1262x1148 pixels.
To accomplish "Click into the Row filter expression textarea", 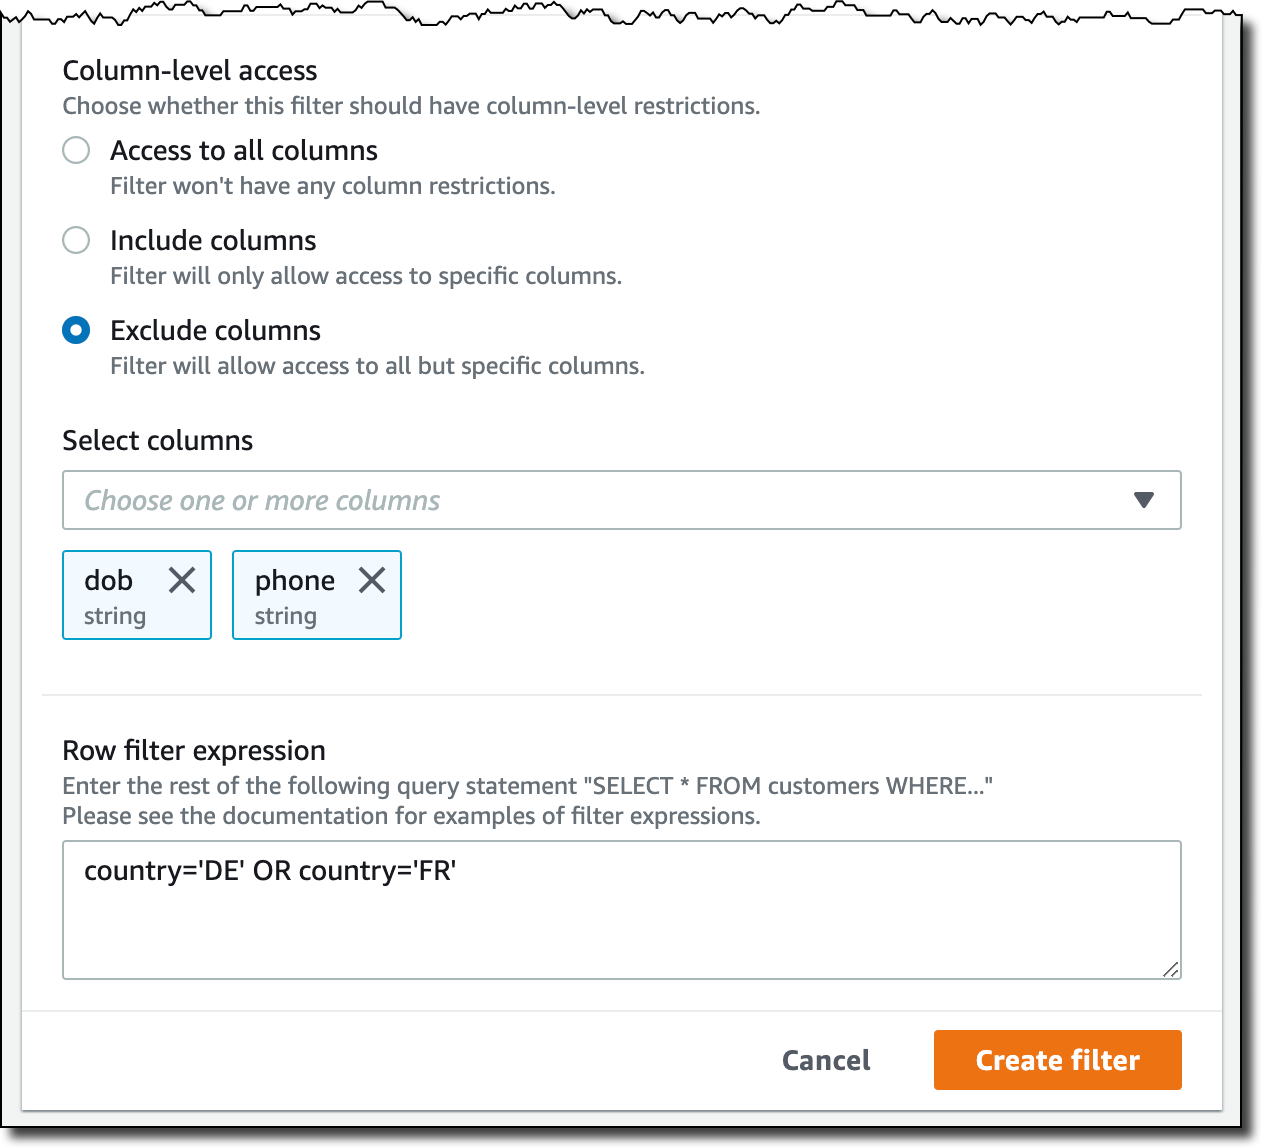I will pos(621,910).
